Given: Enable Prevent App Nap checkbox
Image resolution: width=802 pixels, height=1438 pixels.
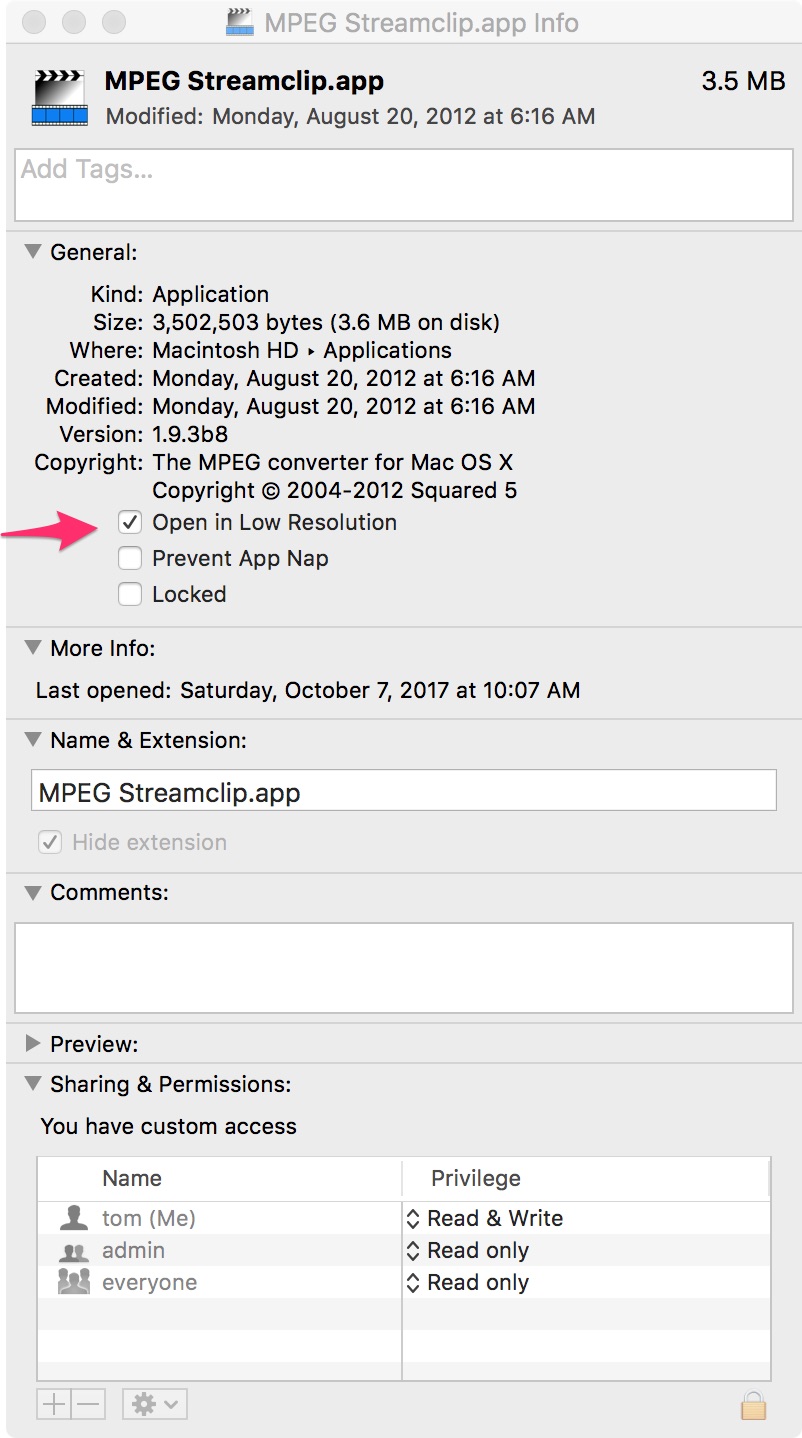Looking at the screenshot, I should [x=130, y=558].
